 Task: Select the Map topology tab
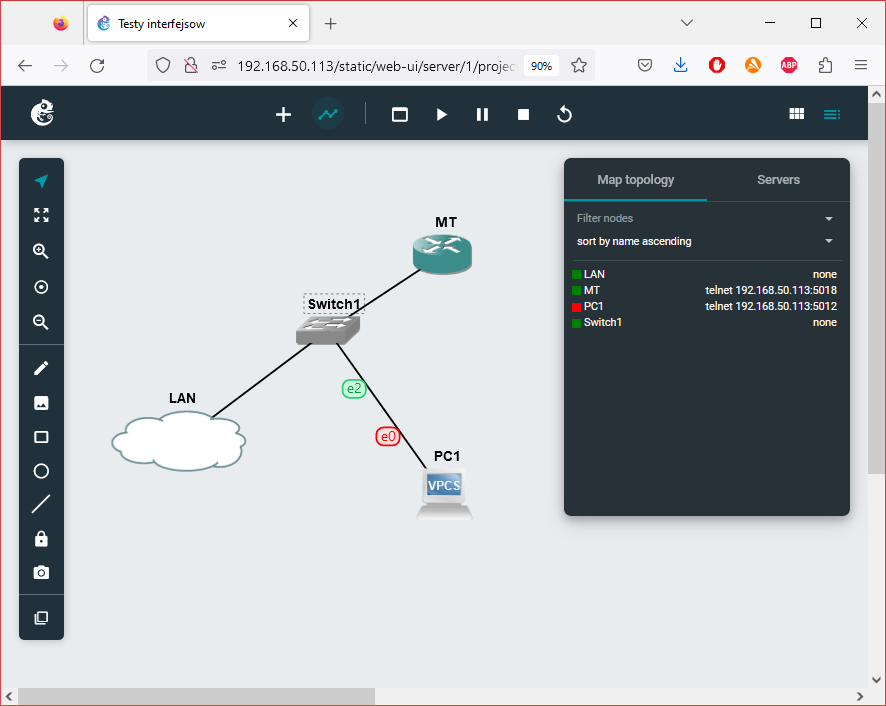point(635,180)
